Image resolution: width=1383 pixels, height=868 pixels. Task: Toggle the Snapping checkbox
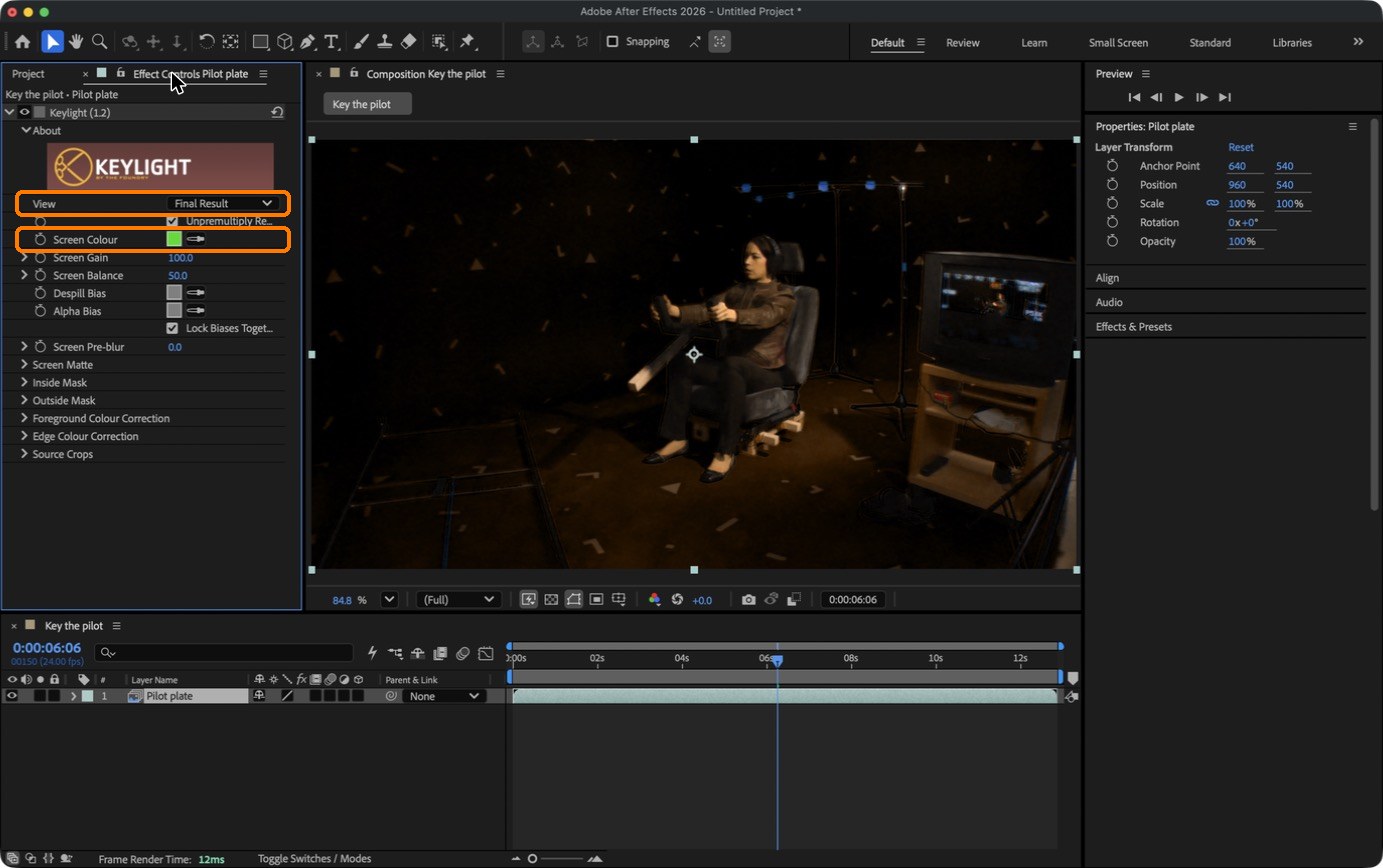(x=612, y=42)
